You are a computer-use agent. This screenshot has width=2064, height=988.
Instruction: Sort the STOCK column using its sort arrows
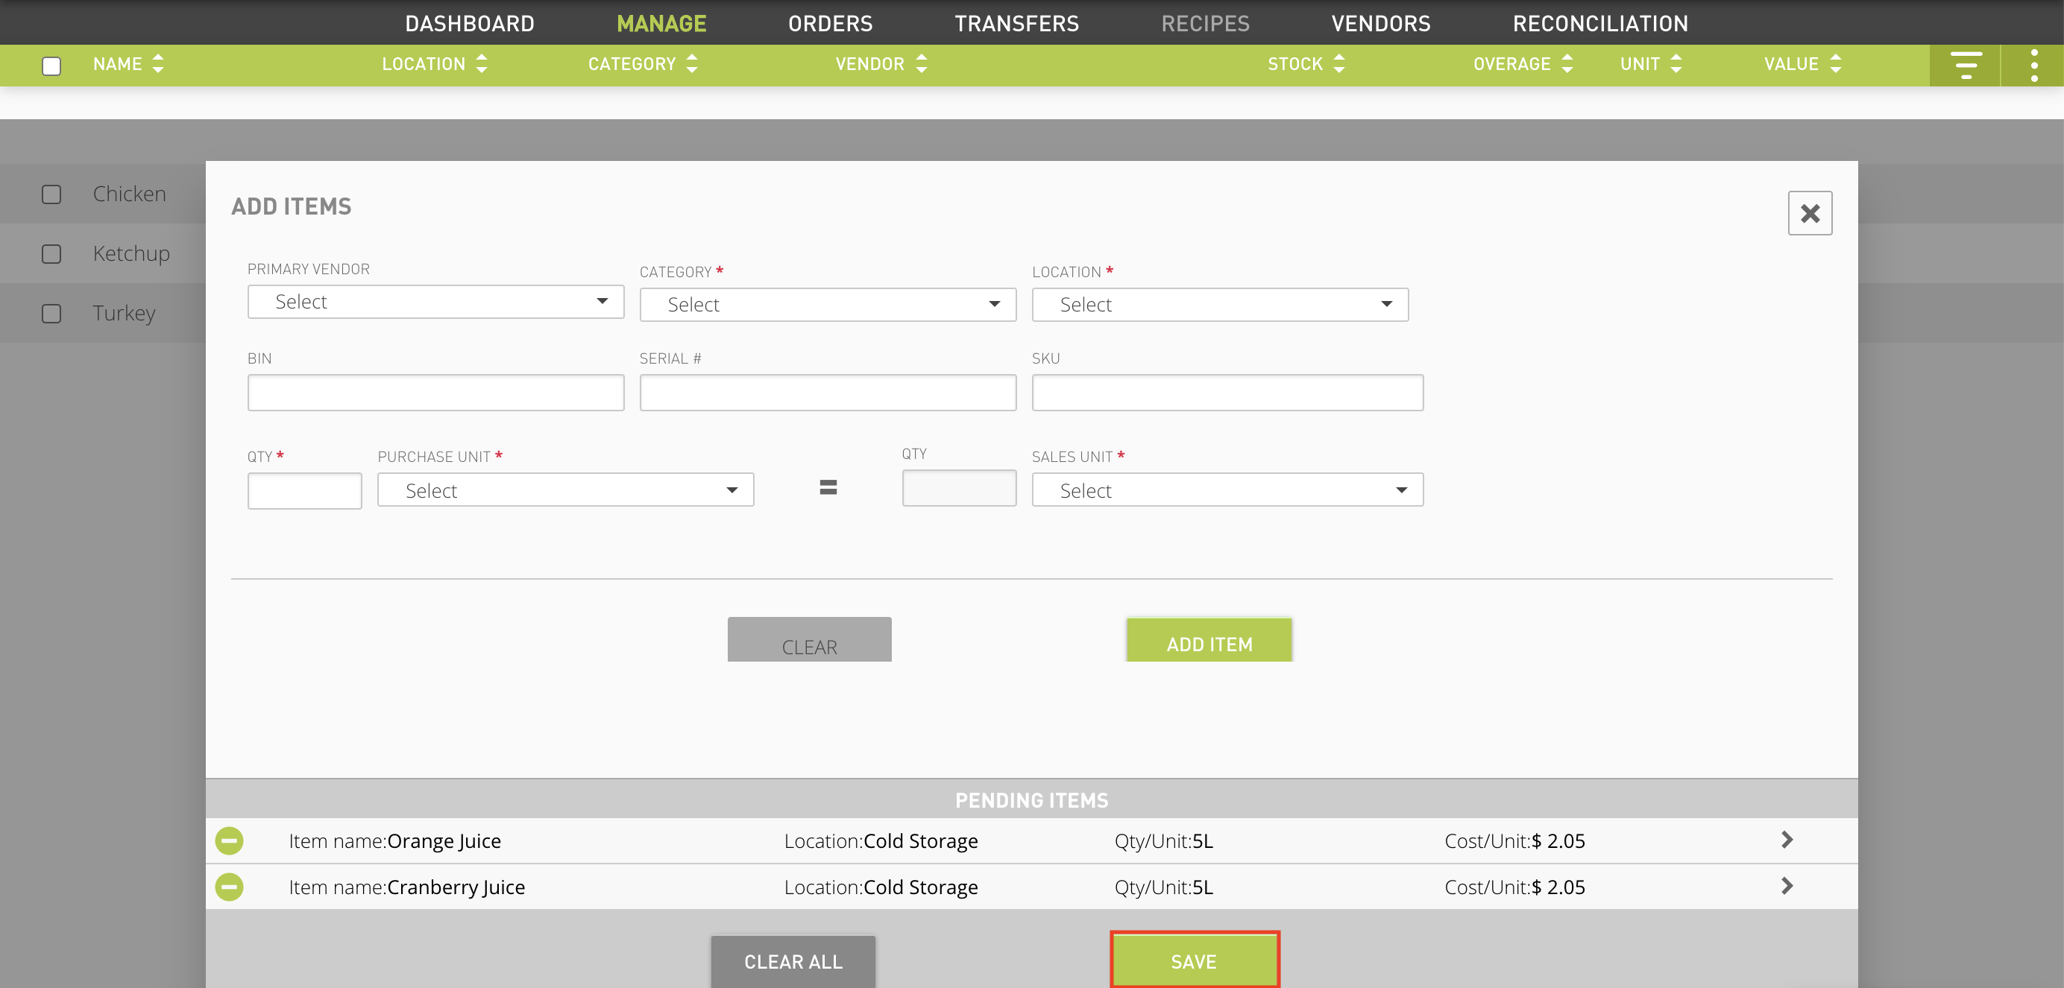coord(1341,63)
